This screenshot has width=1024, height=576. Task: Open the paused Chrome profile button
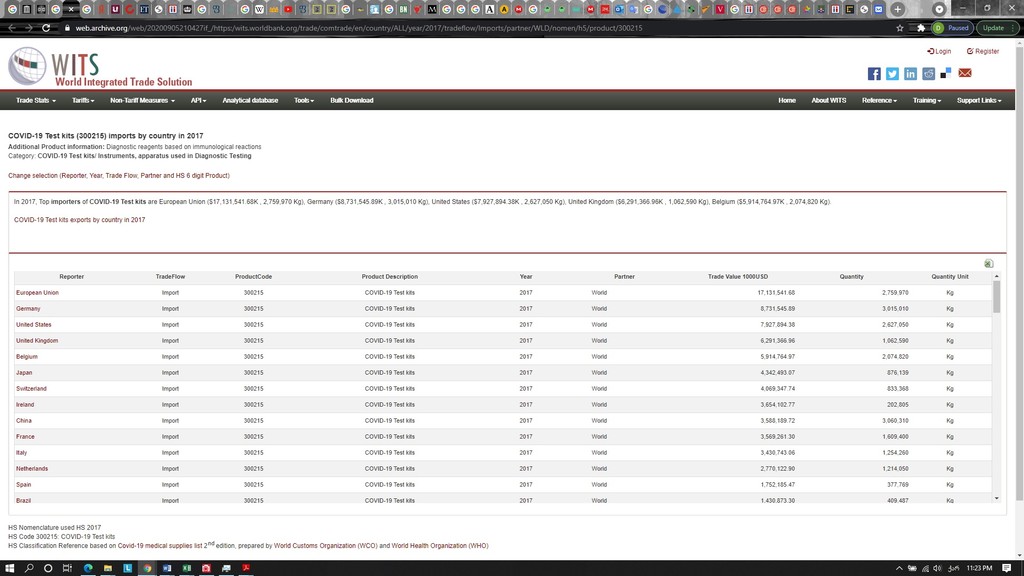coord(952,28)
